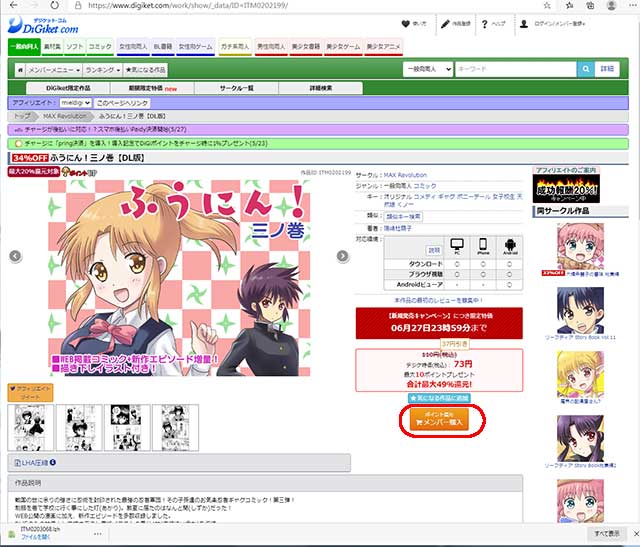640x547 pixels.
Task: Open the blue-haired boy sidebar work thumbnail
Action: point(580,311)
